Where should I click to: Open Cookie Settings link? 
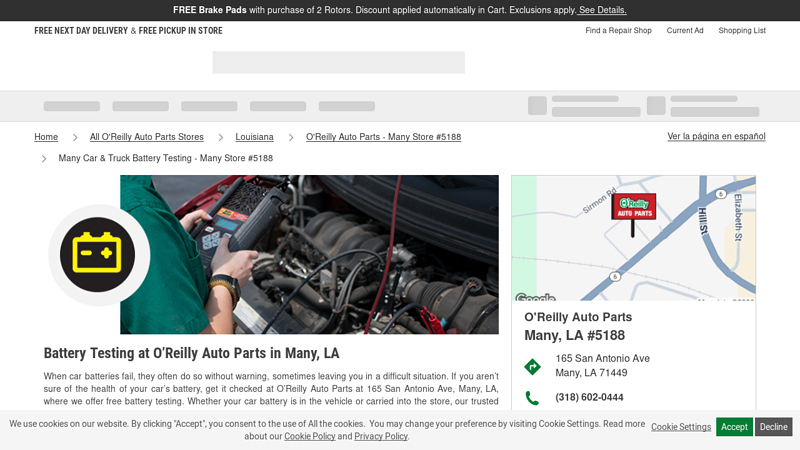point(681,427)
